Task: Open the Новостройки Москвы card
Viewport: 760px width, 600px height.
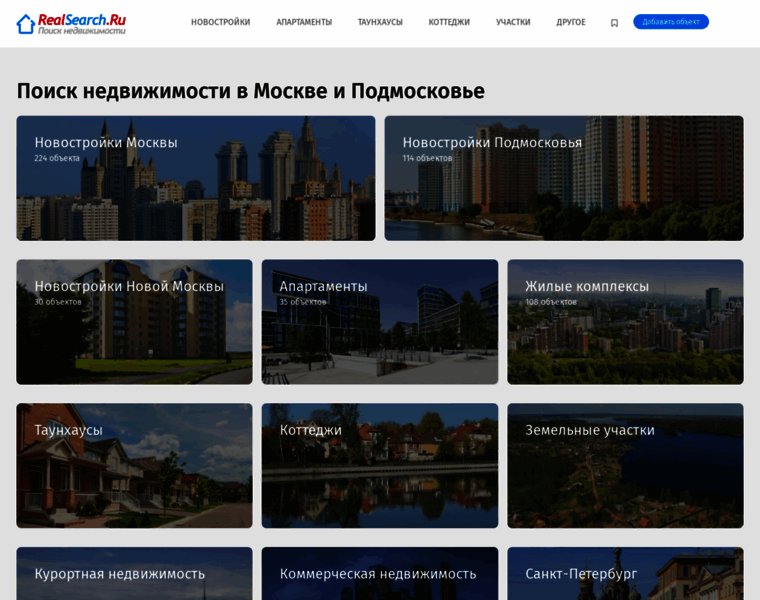Action: 196,178
